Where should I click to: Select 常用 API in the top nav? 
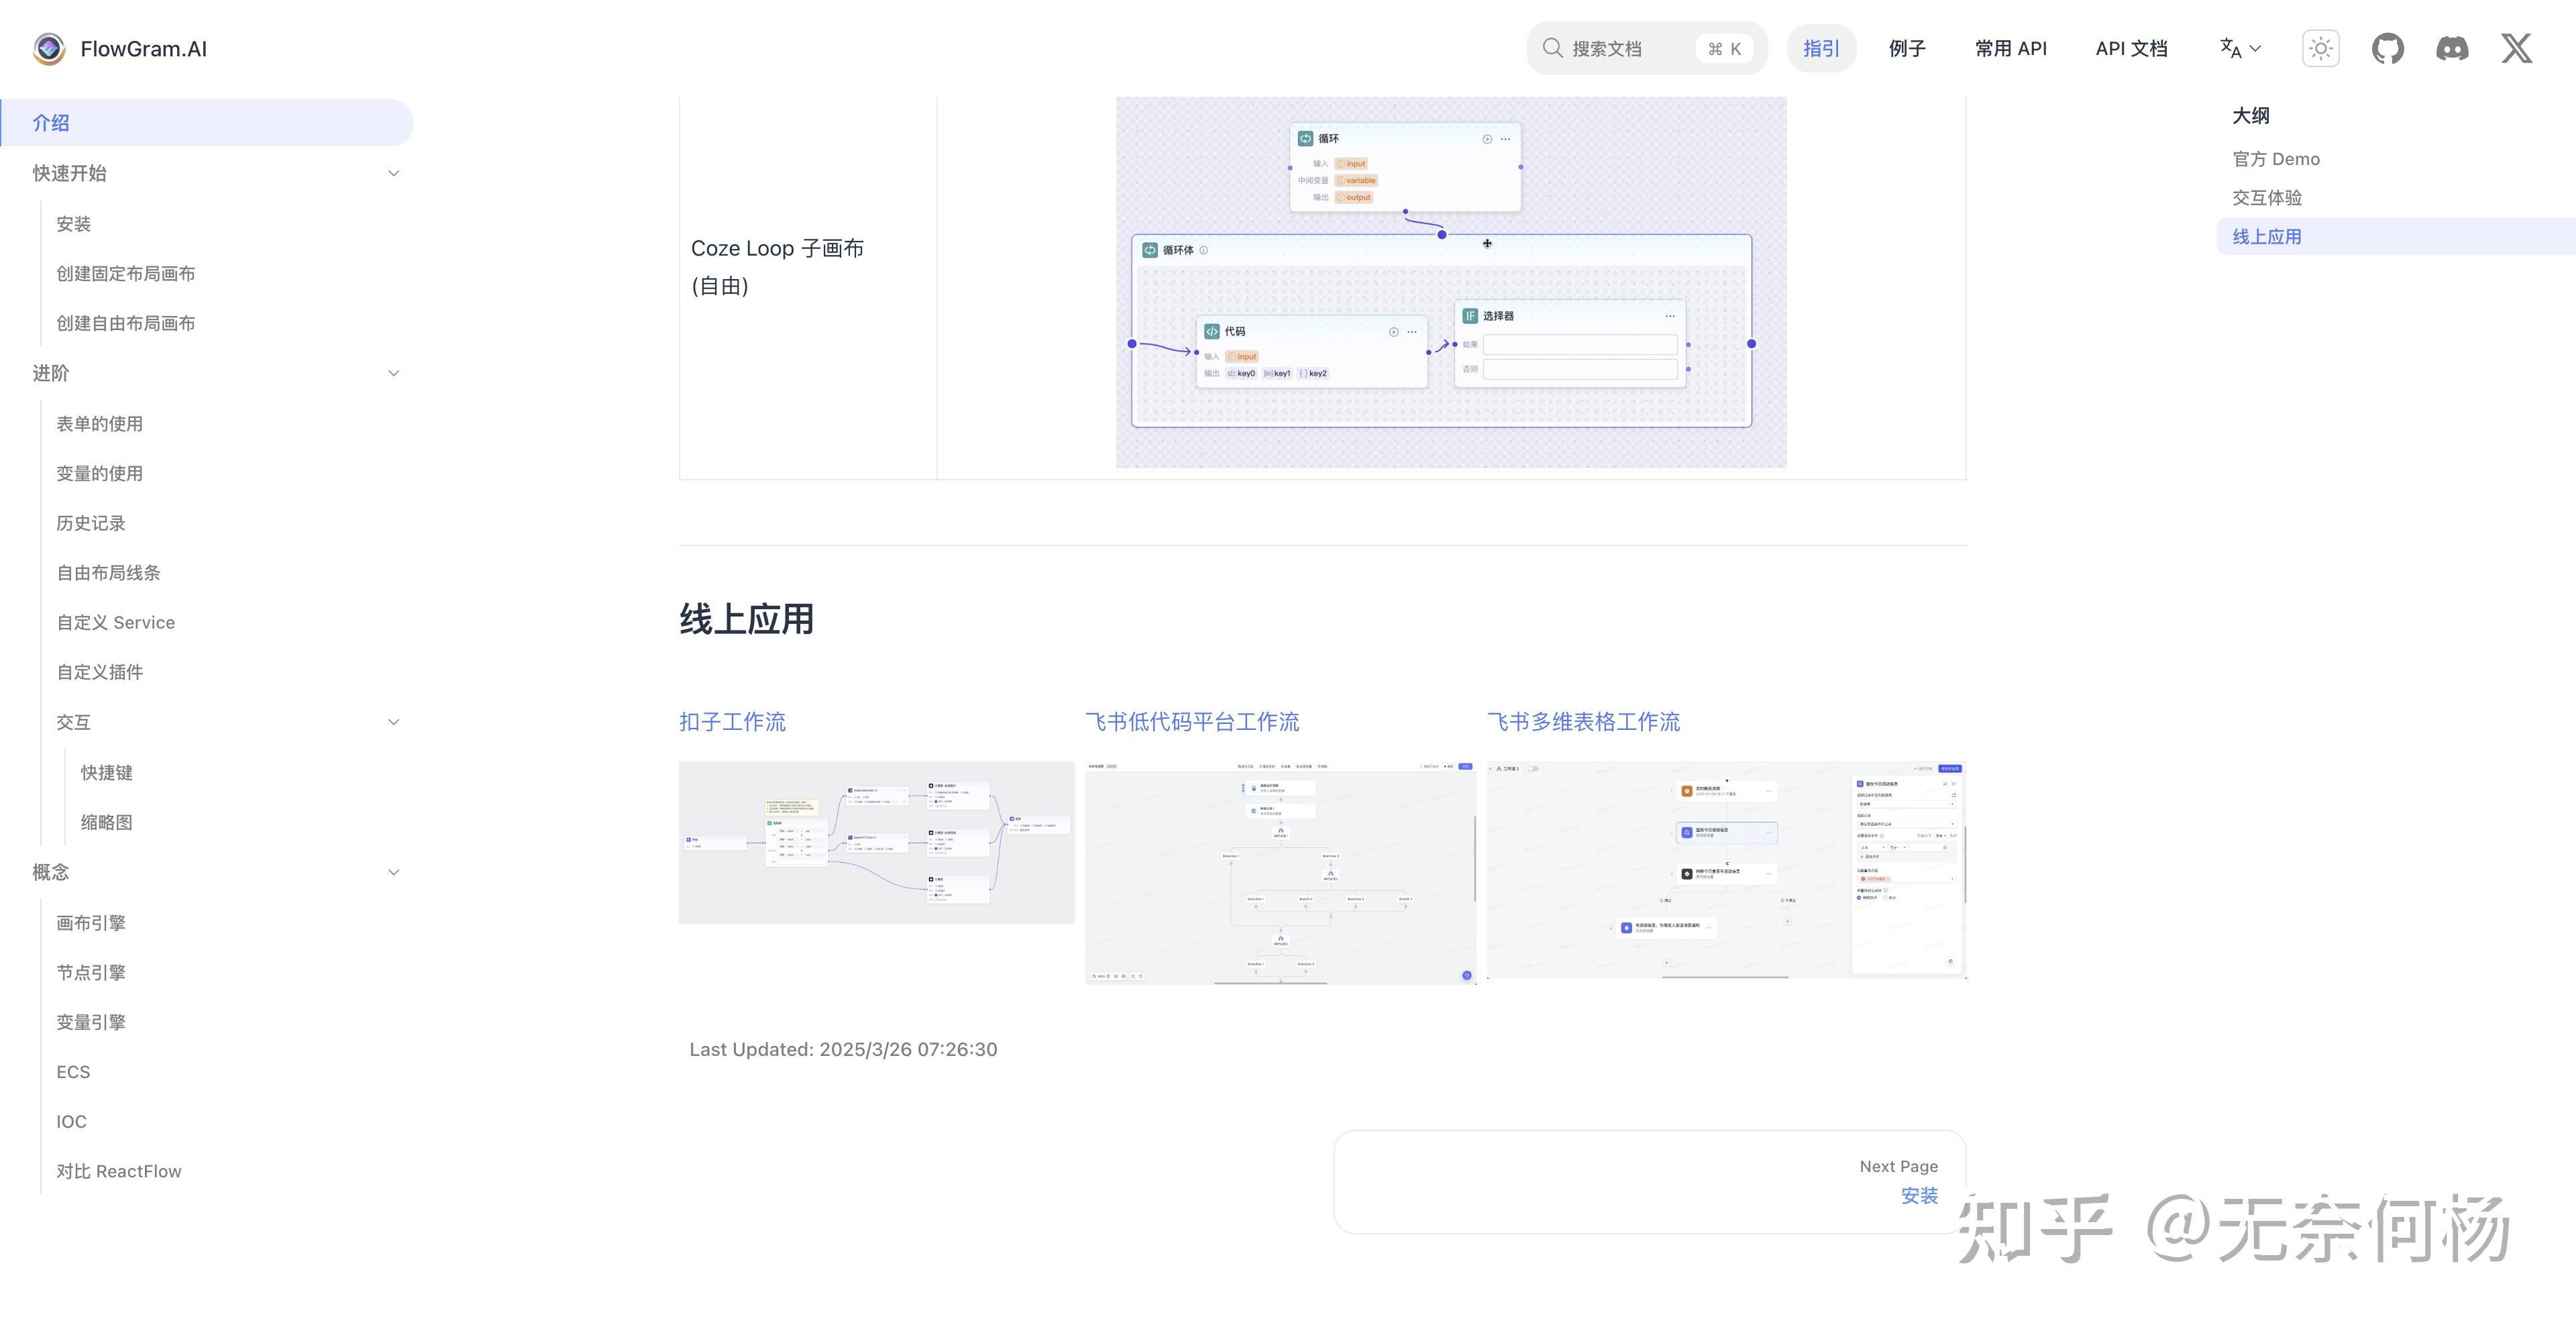[2011, 48]
